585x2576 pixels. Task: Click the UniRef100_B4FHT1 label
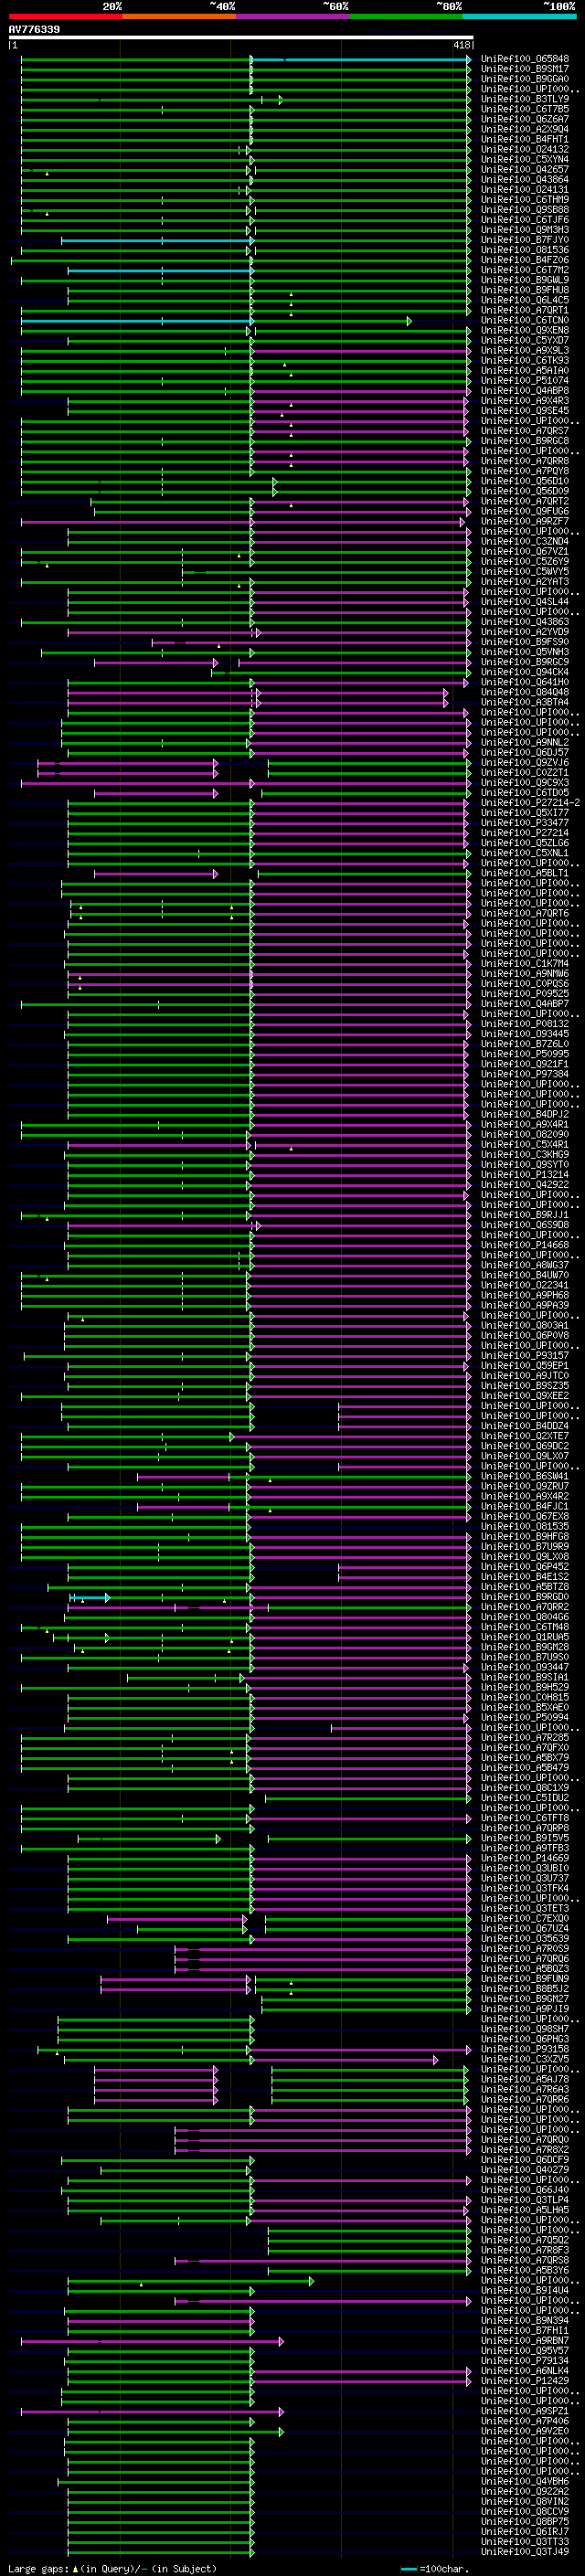coord(525,139)
